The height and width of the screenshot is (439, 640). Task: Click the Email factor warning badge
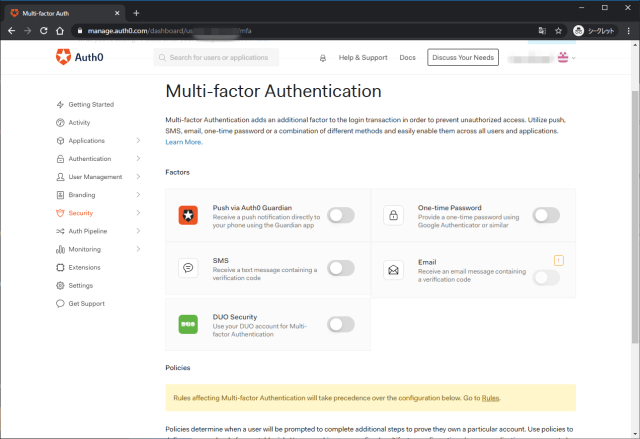559,260
